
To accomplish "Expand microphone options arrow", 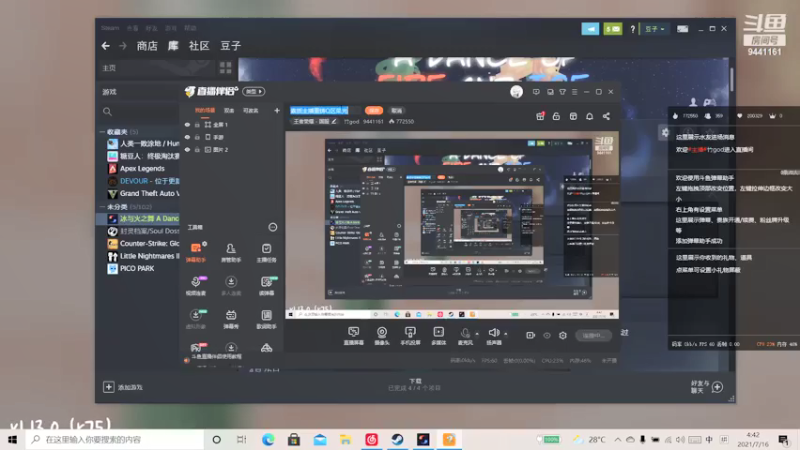I will pyautogui.click(x=477, y=334).
